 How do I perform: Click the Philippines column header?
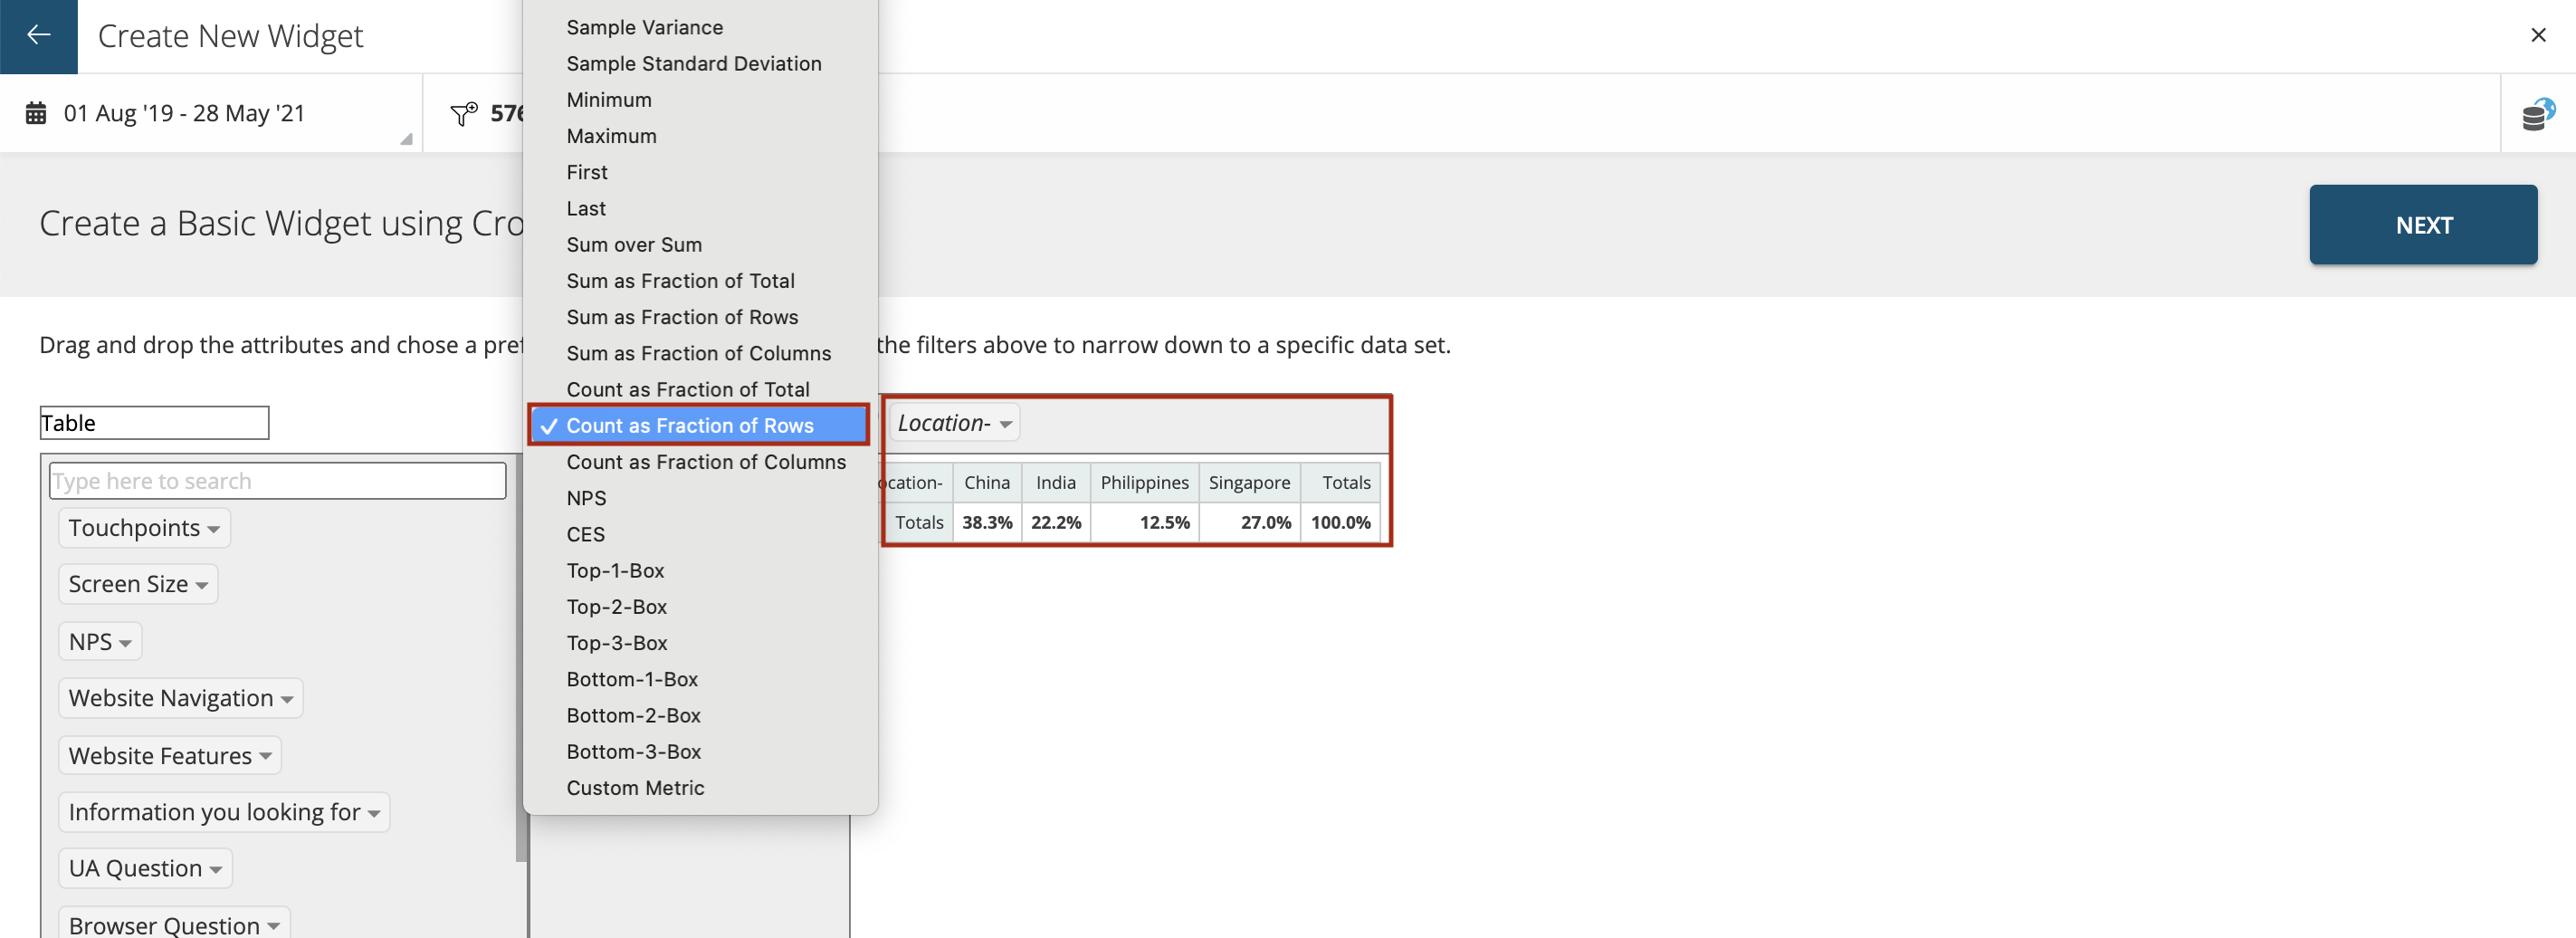point(1145,483)
